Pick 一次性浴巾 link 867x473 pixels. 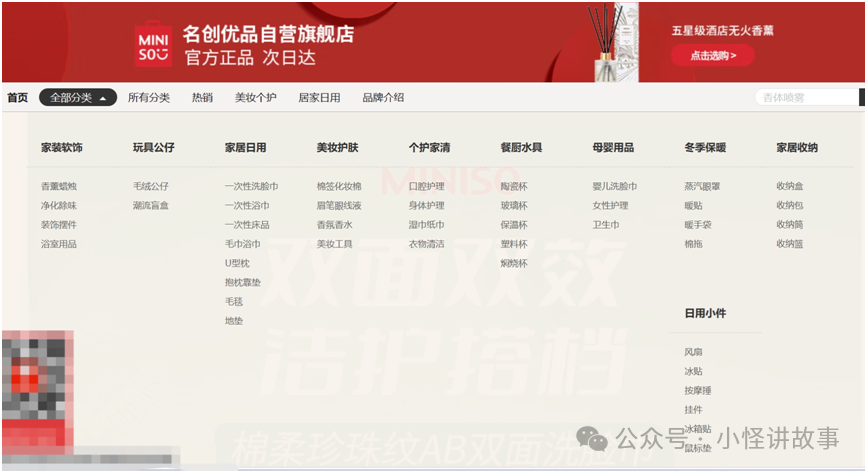pyautogui.click(x=247, y=205)
